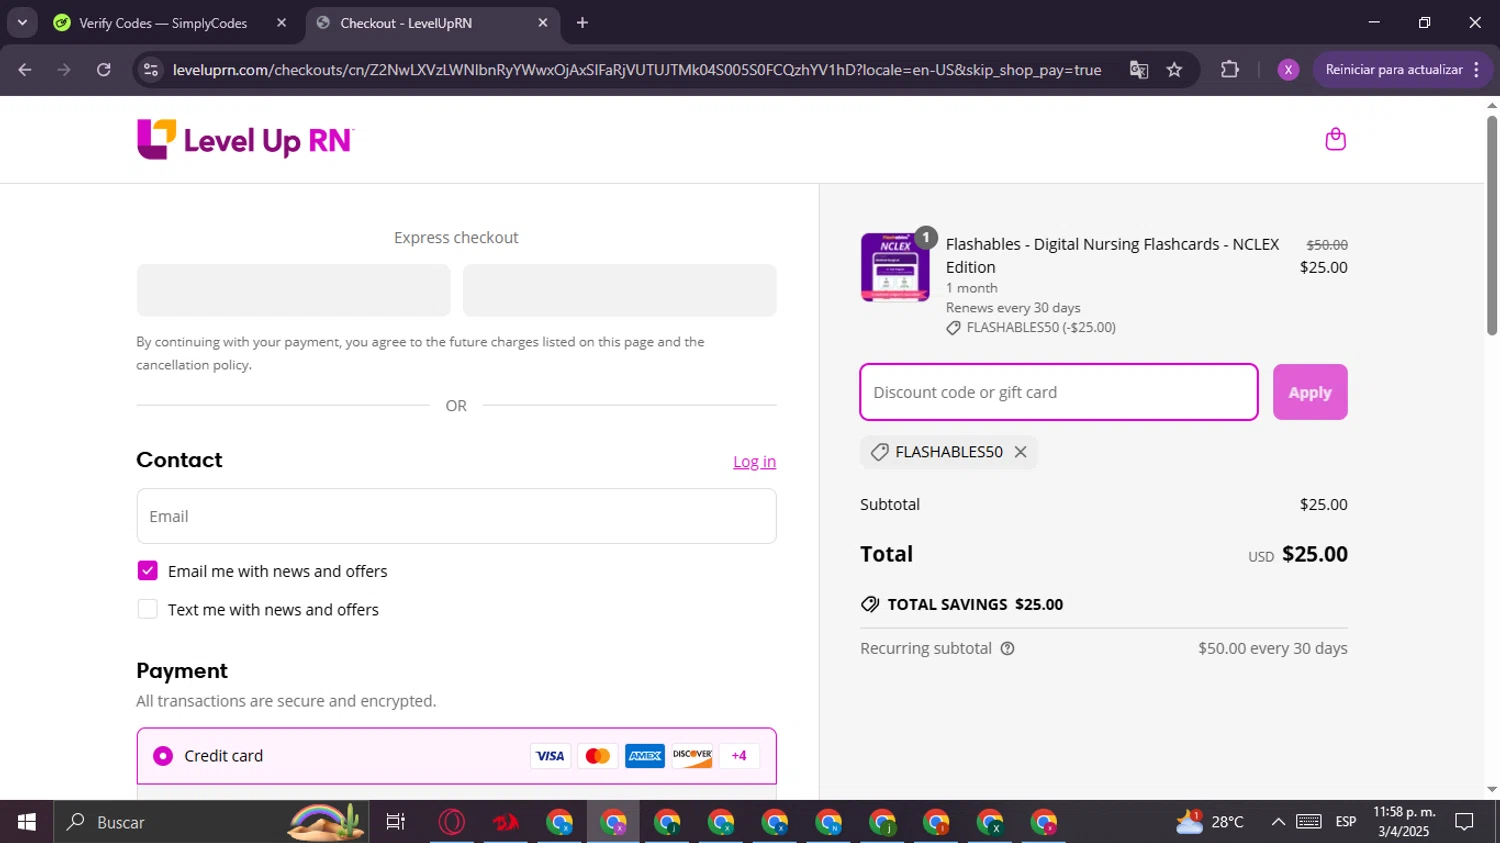Image resolution: width=1500 pixels, height=843 pixels.
Task: Focus the Discount code or gift card field
Action: [1059, 392]
